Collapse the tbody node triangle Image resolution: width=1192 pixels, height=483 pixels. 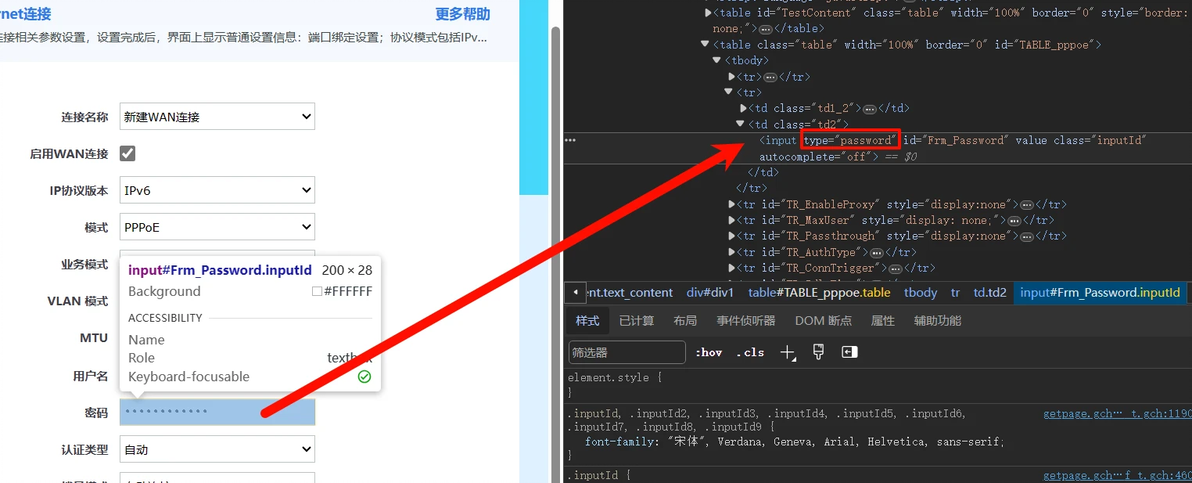click(x=717, y=61)
